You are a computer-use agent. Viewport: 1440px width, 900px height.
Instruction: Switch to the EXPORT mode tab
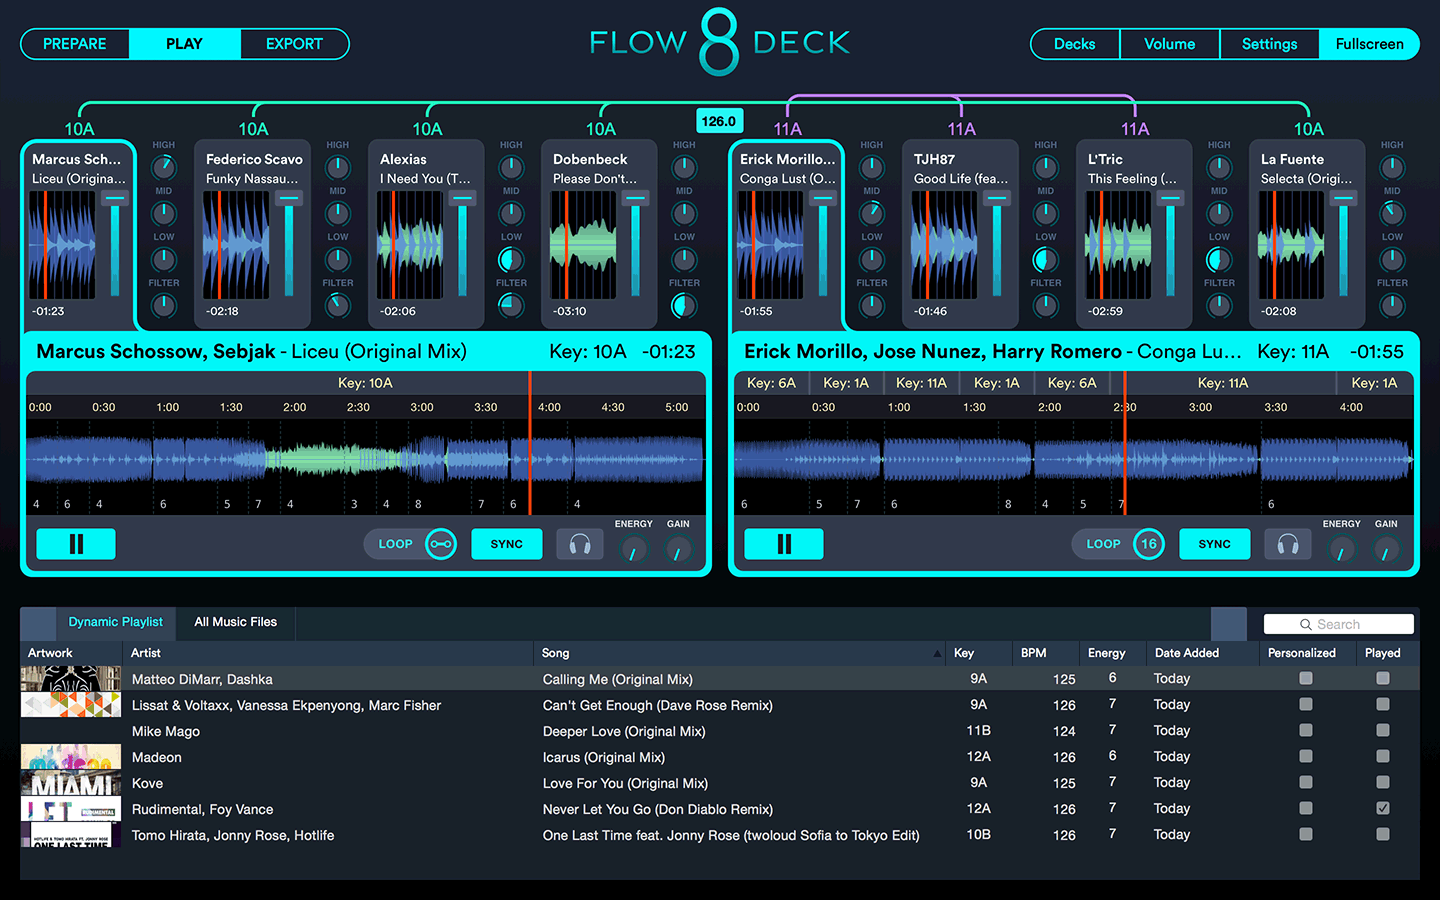click(x=295, y=44)
